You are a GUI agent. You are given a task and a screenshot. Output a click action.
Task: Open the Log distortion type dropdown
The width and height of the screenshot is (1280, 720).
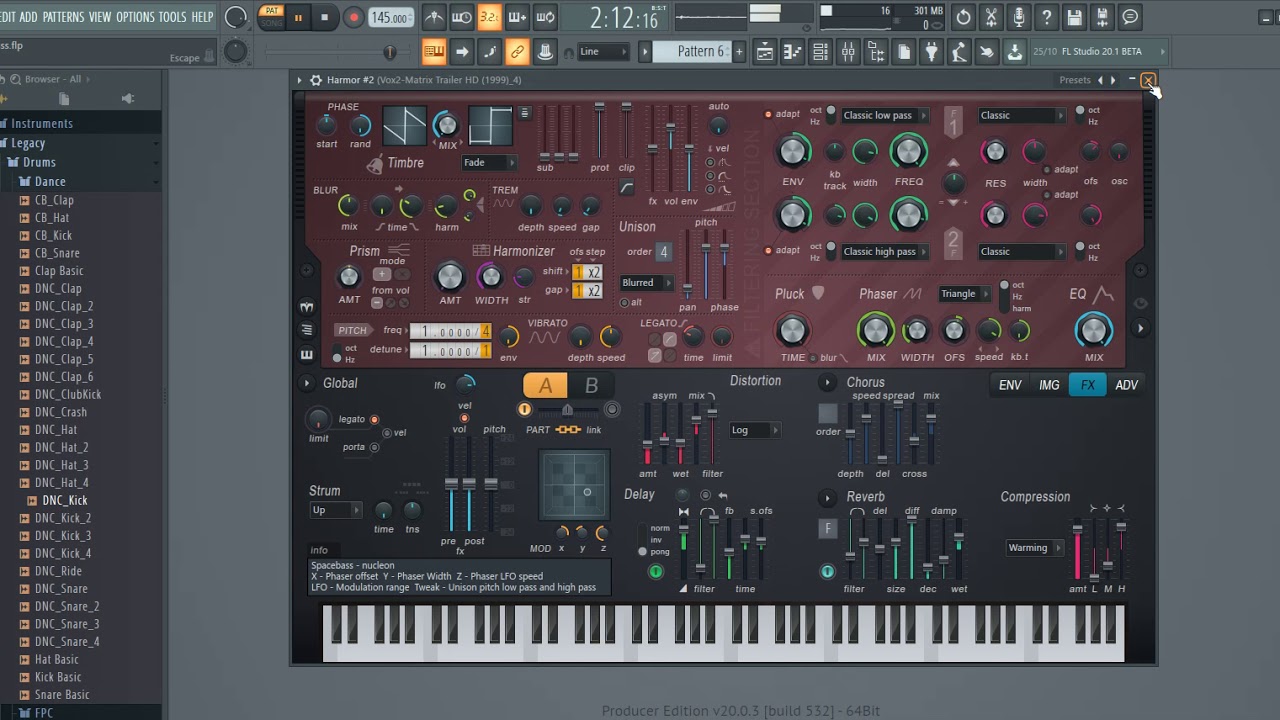(755, 430)
